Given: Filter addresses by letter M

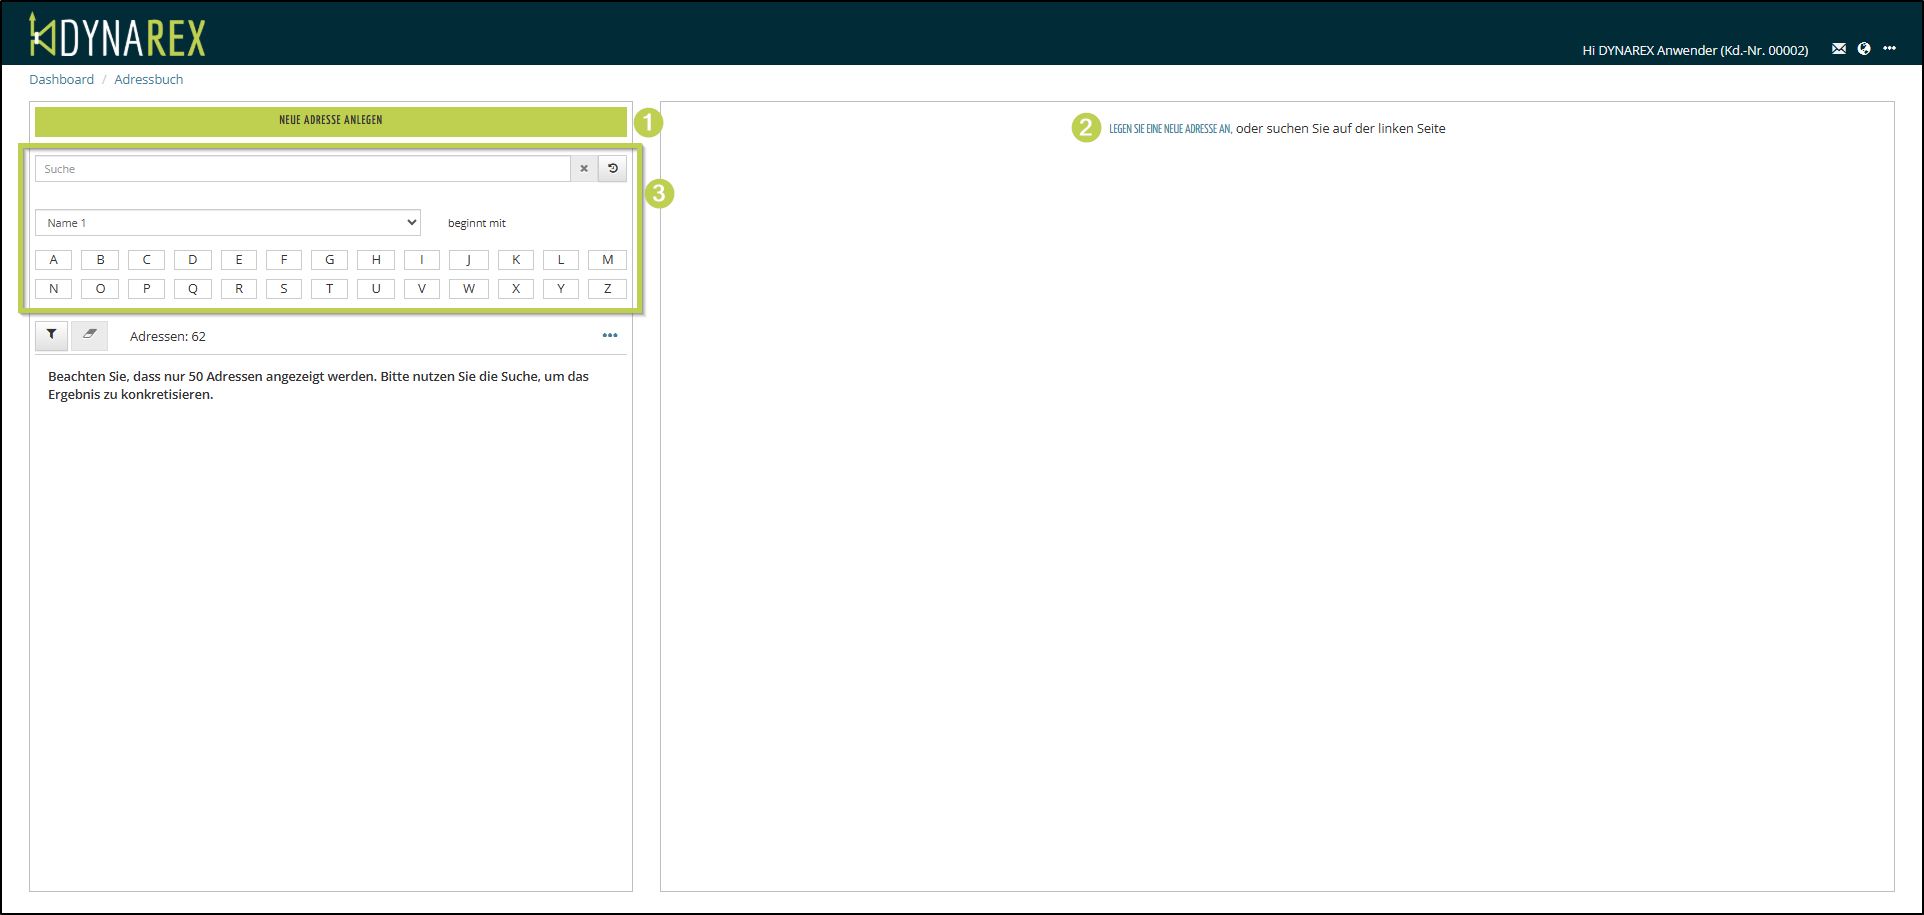Looking at the screenshot, I should tap(607, 260).
